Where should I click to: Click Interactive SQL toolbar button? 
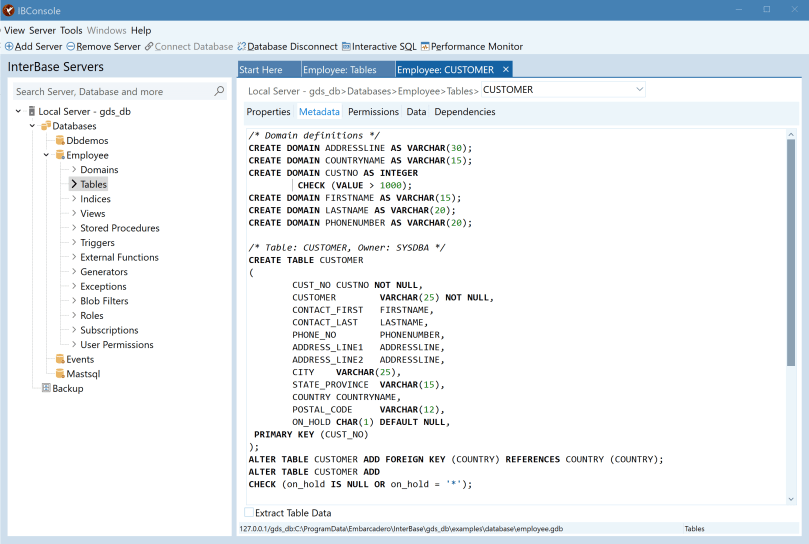point(379,46)
